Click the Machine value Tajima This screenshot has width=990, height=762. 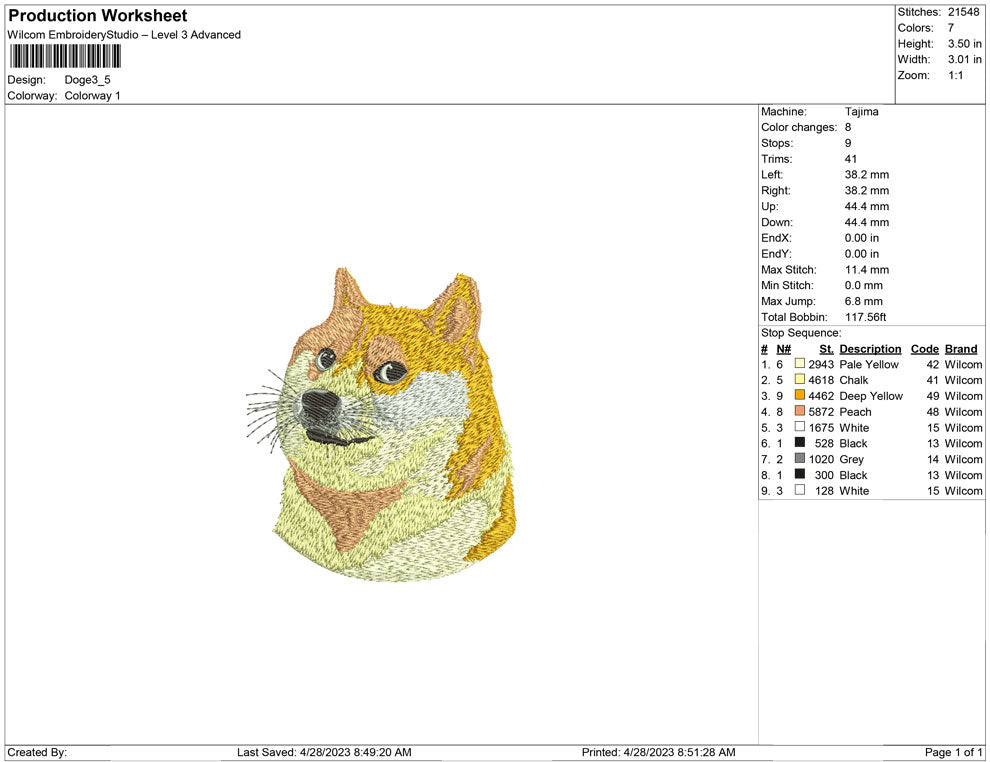[x=862, y=111]
